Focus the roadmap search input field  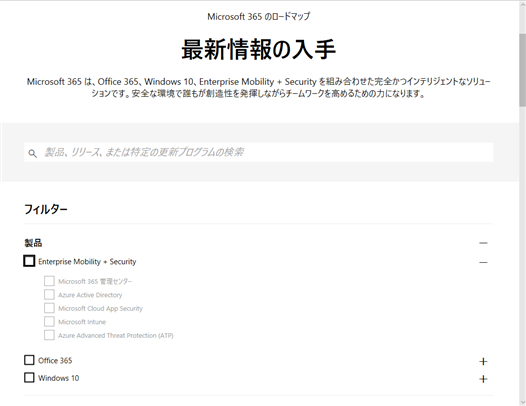(x=258, y=152)
